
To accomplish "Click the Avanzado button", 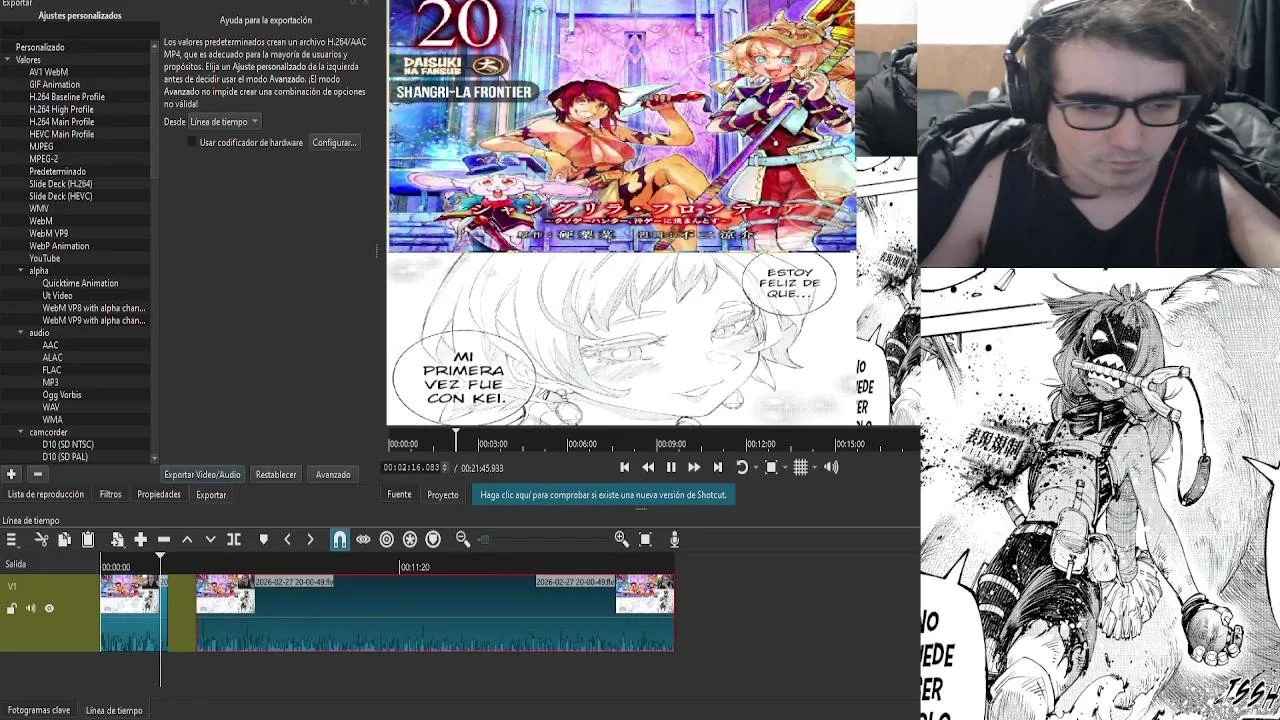I will point(333,475).
